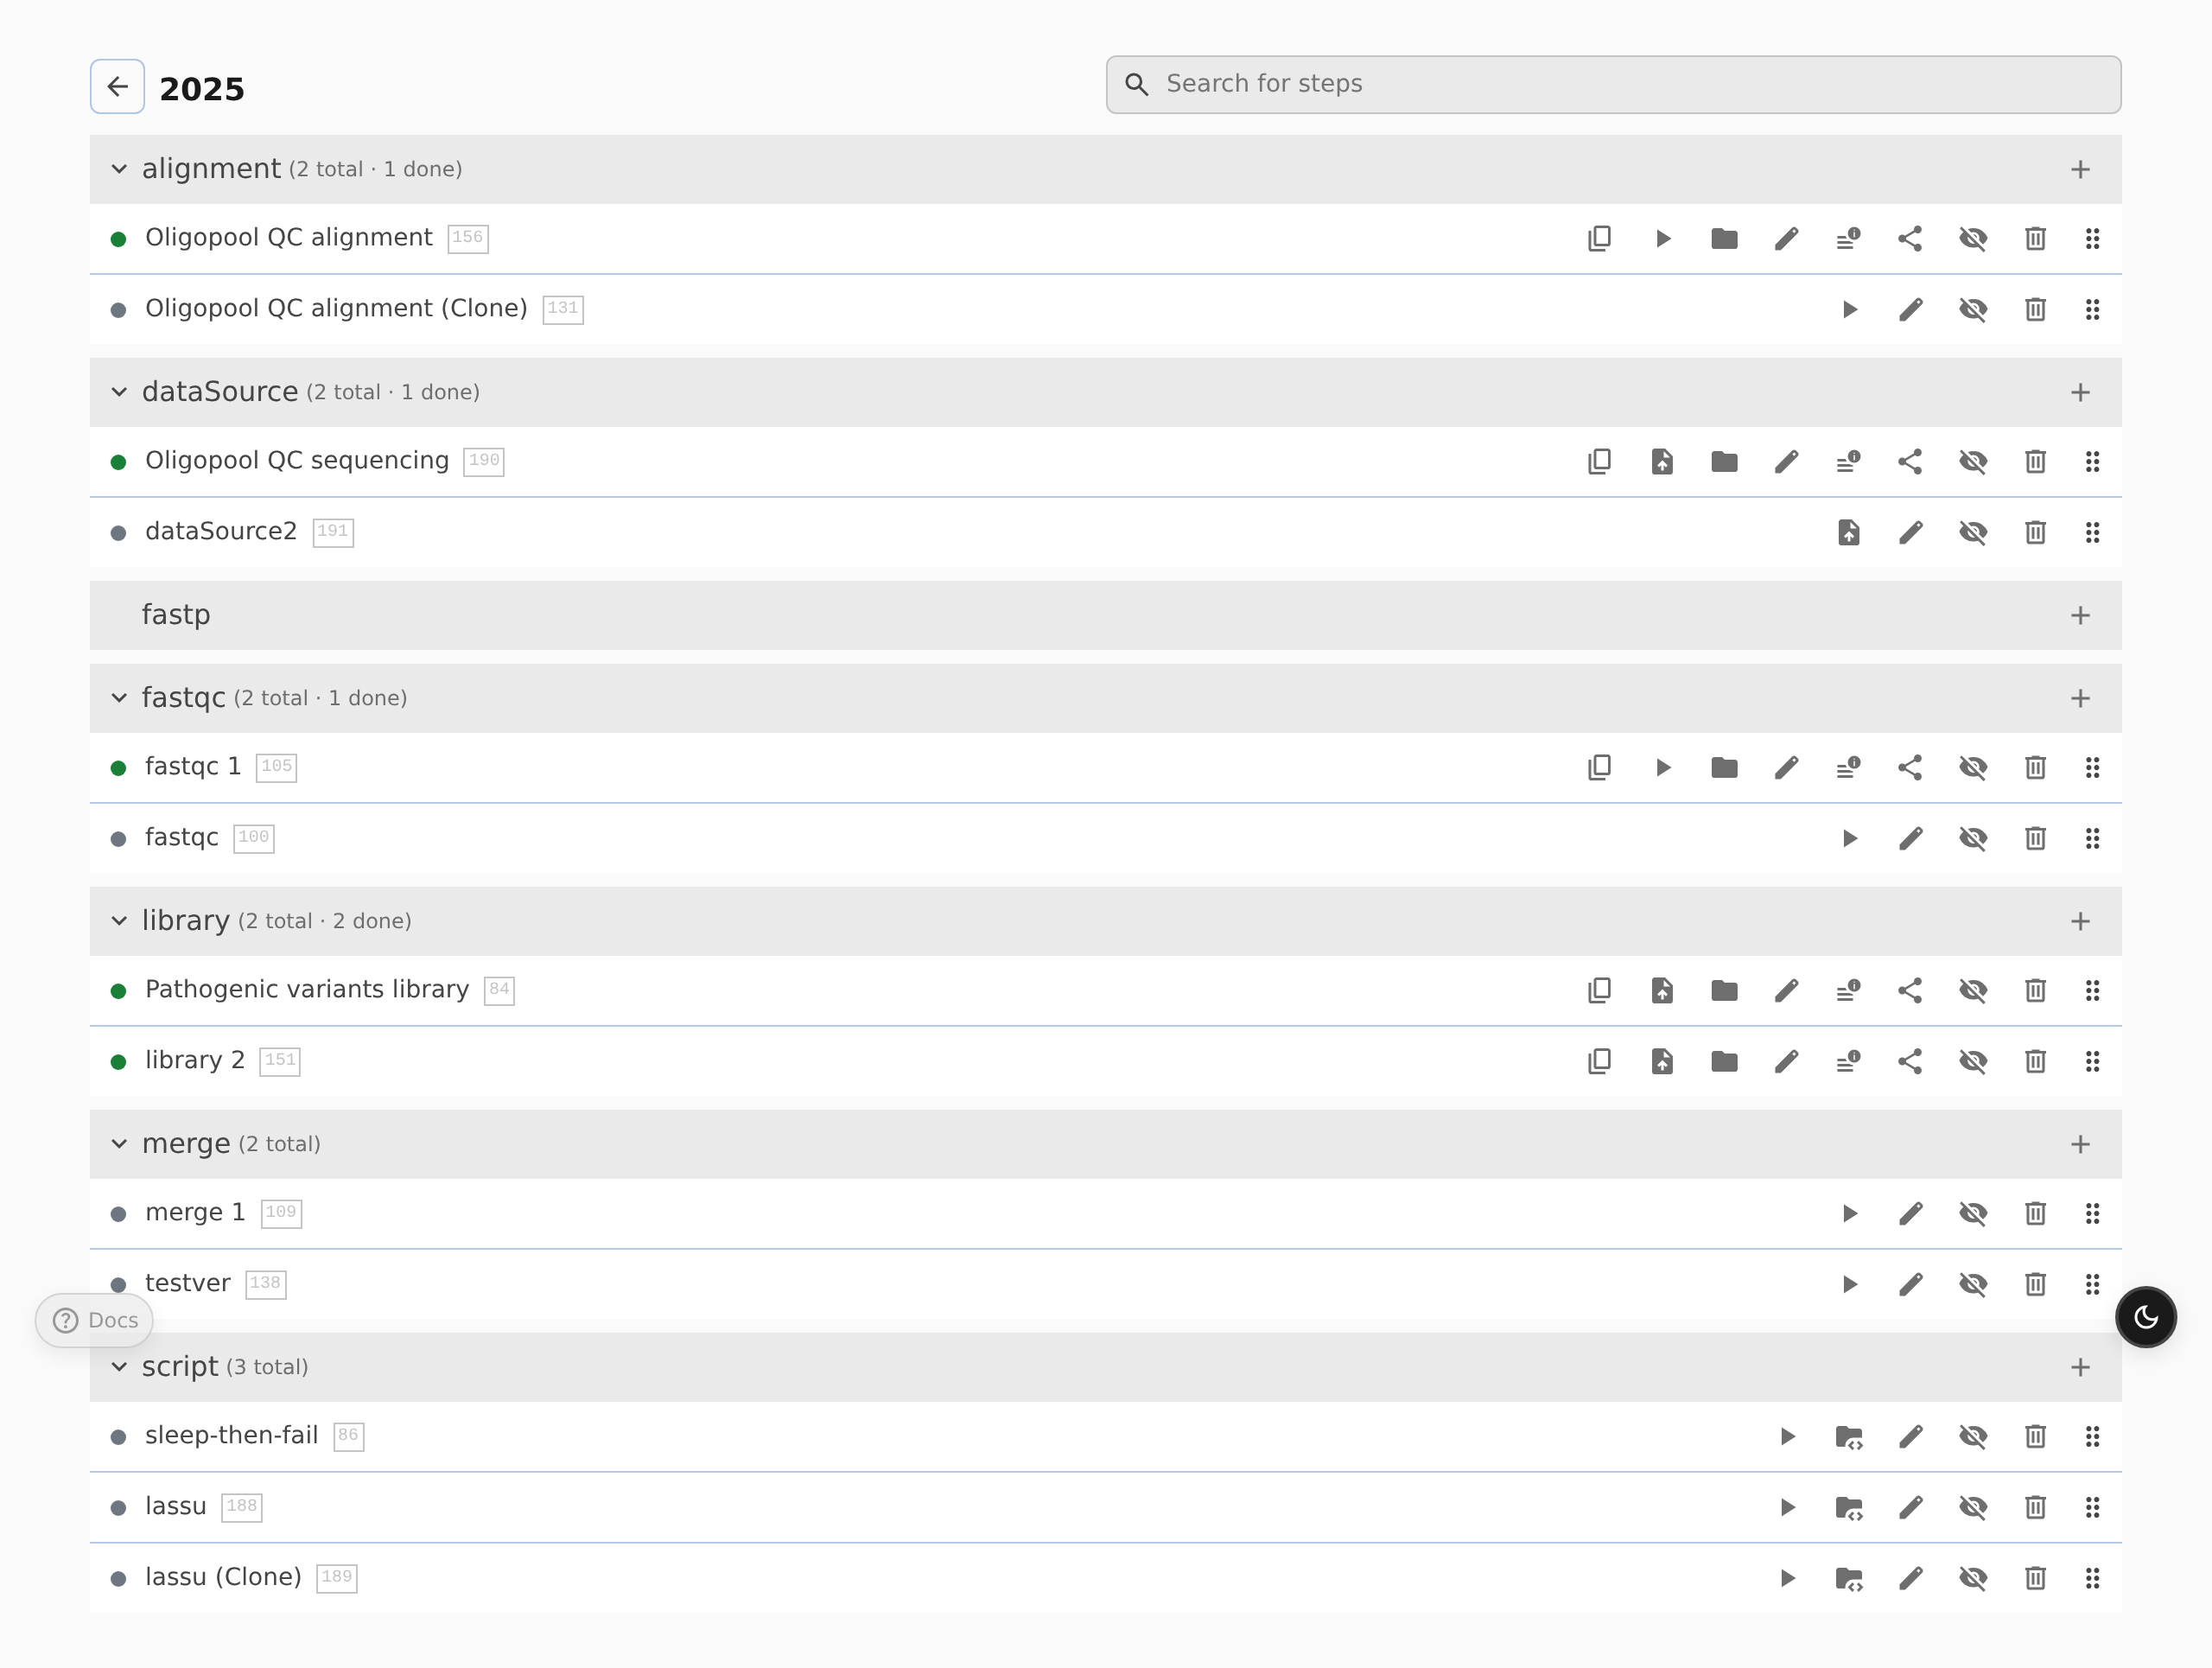
Task: Hide the sleep-then-fail step
Action: coord(1973,1436)
